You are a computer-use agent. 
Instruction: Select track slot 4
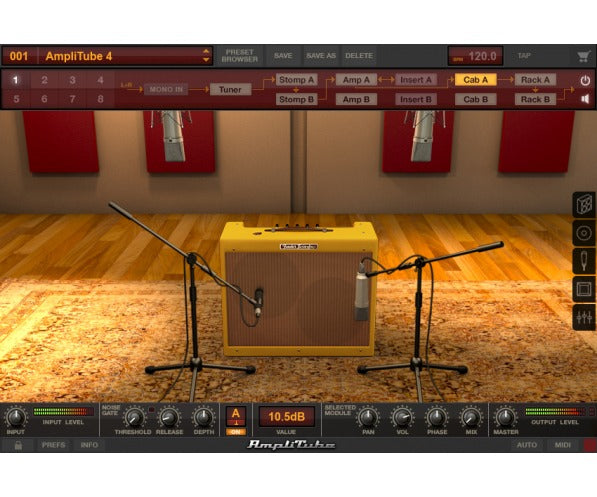(x=101, y=80)
